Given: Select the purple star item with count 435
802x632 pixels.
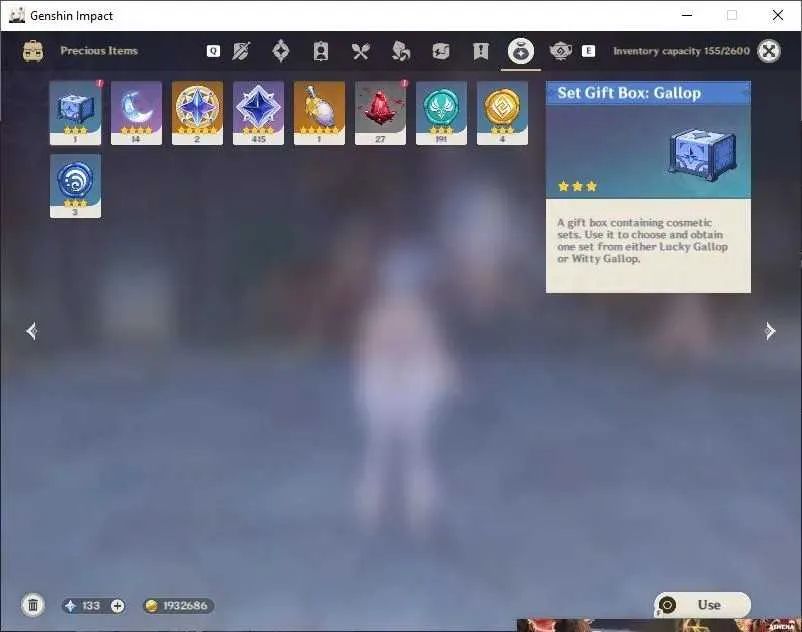Looking at the screenshot, I should (x=258, y=112).
